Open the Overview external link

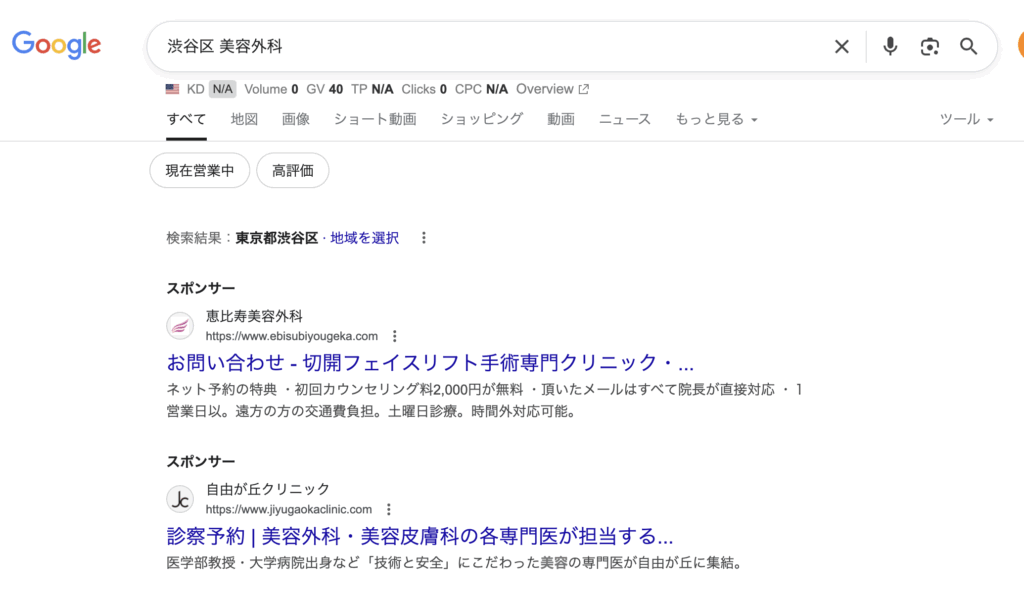tap(552, 89)
